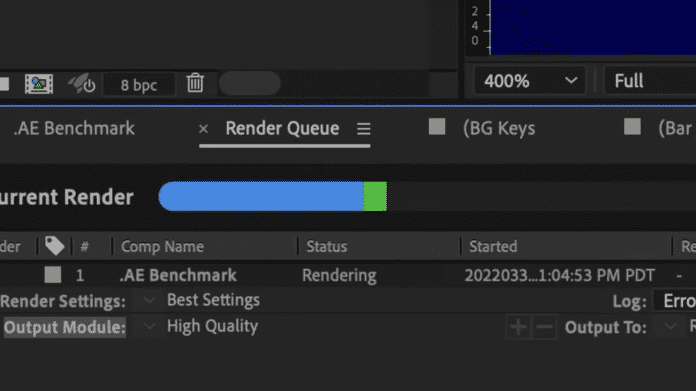Viewport: 696px width, 391px height.
Task: Click the High Quality output module link
Action: click(x=212, y=326)
